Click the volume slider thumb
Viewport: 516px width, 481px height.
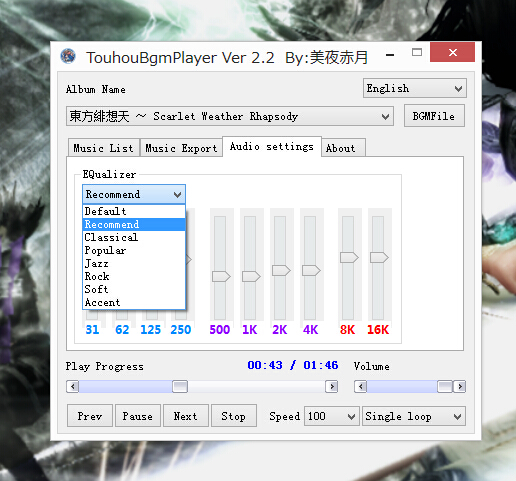pyautogui.click(x=445, y=387)
